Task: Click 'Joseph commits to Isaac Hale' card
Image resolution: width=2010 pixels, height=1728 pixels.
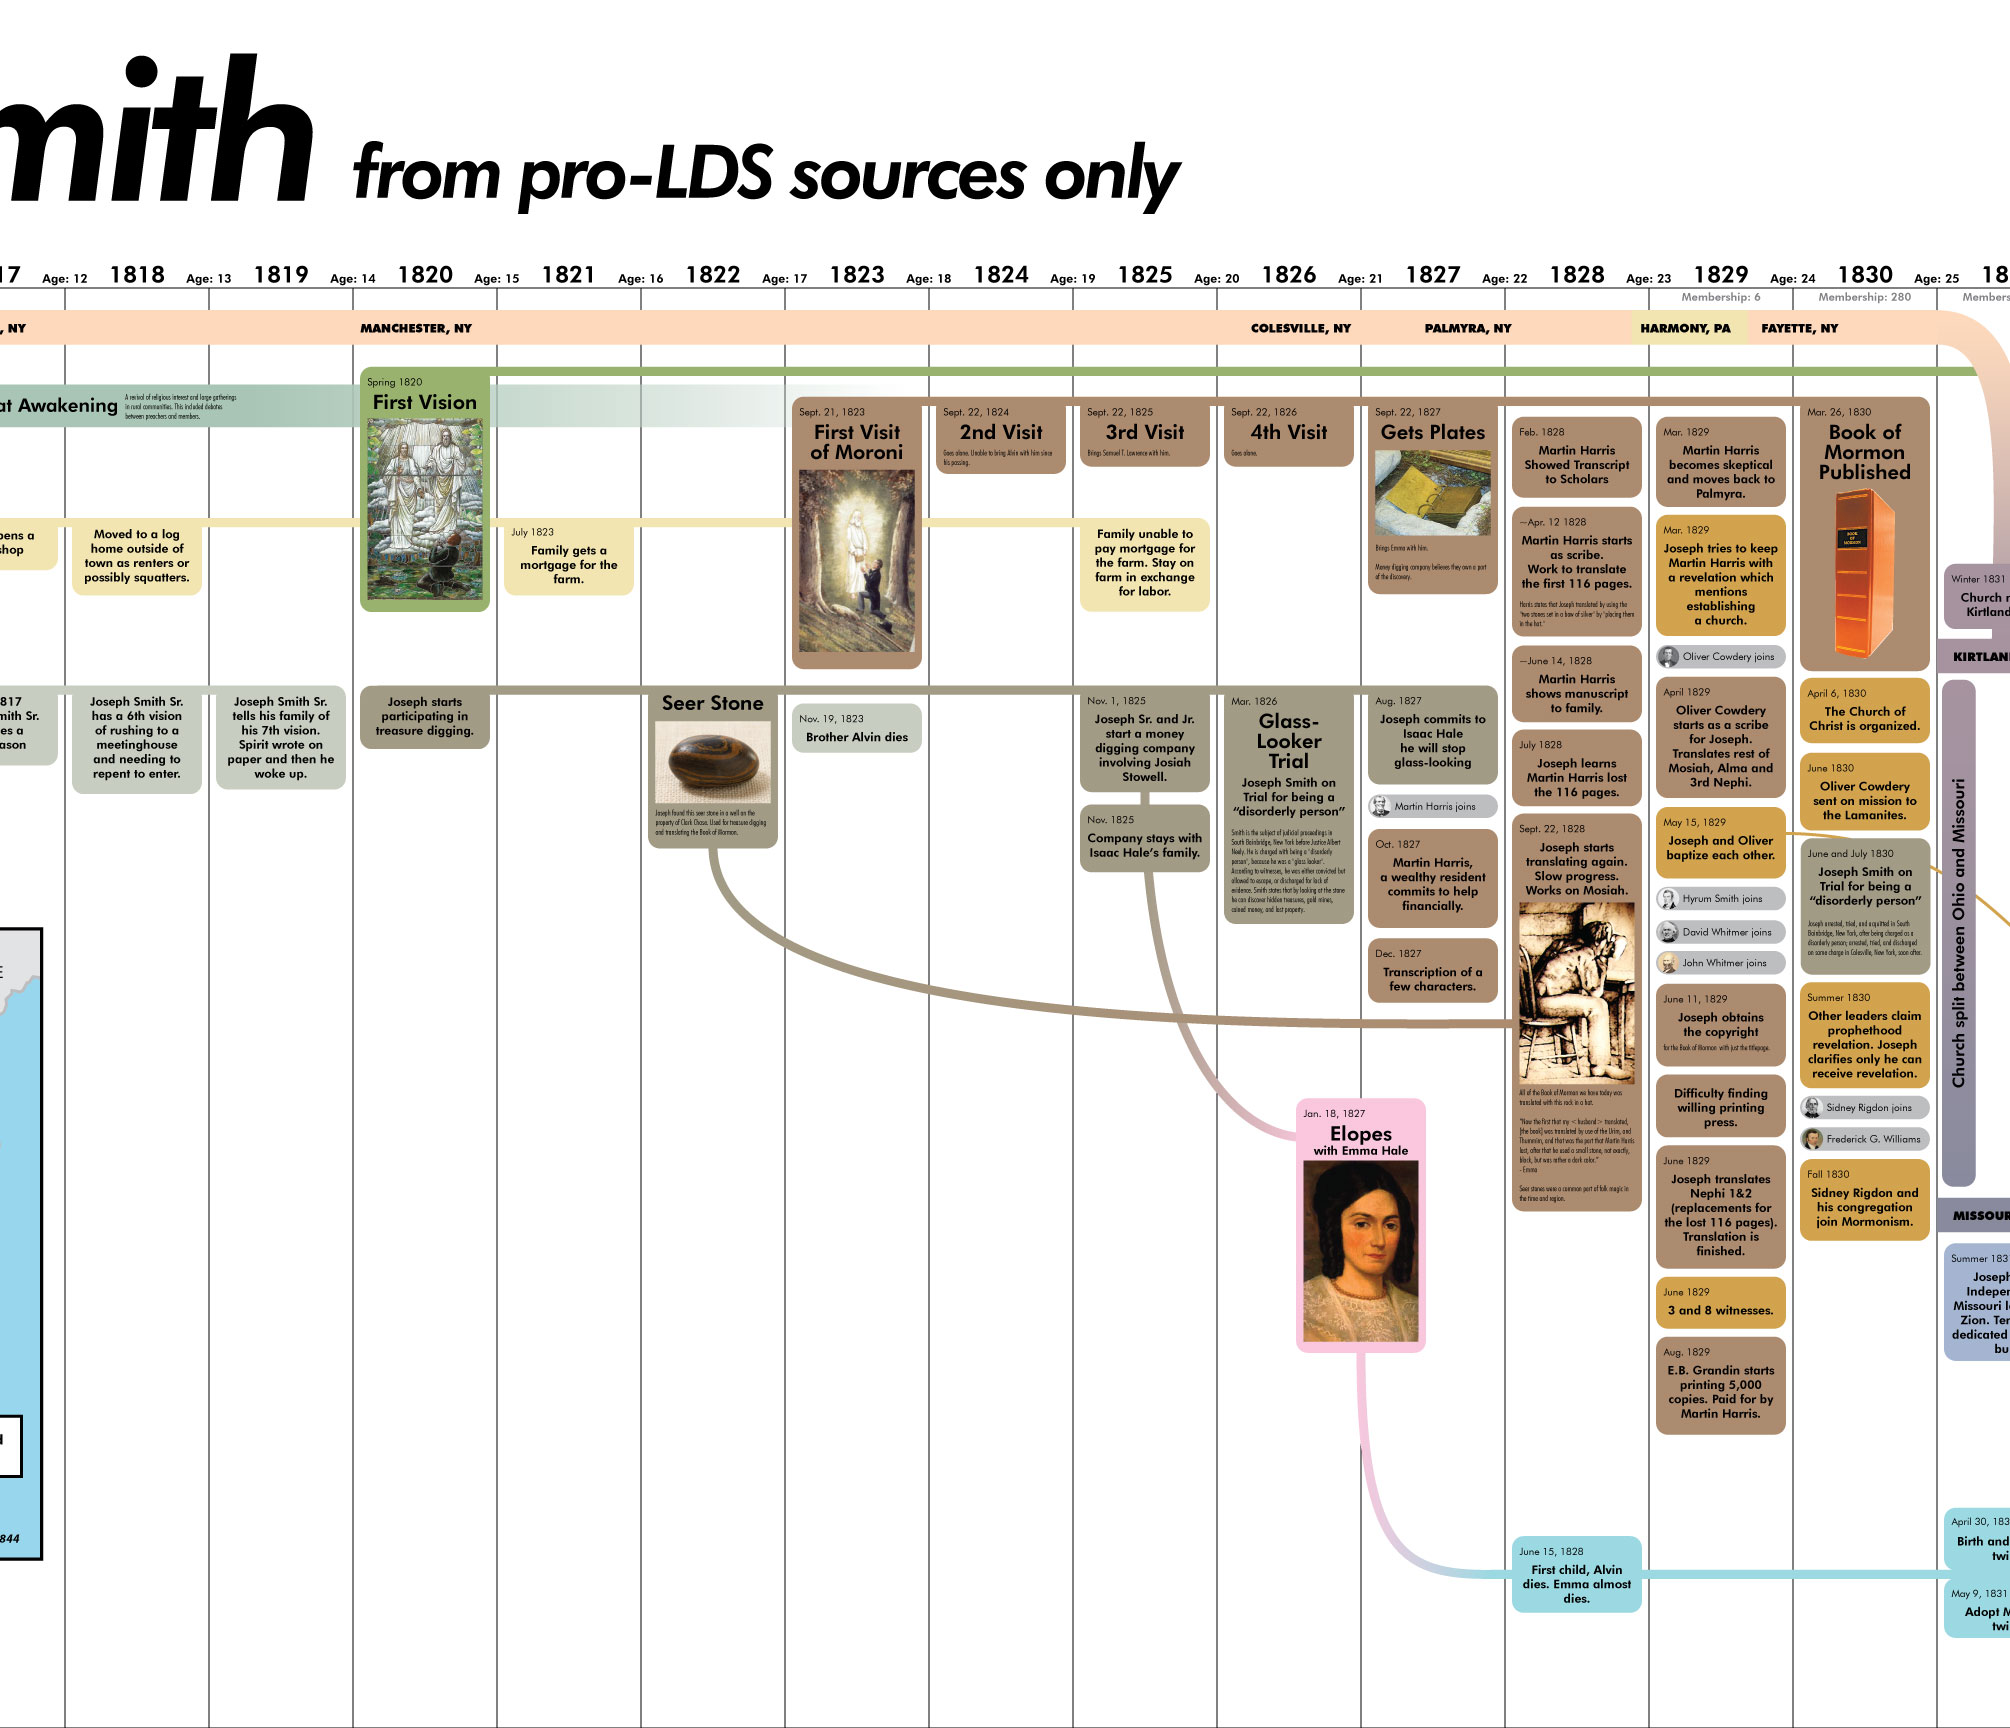Action: [x=1433, y=735]
